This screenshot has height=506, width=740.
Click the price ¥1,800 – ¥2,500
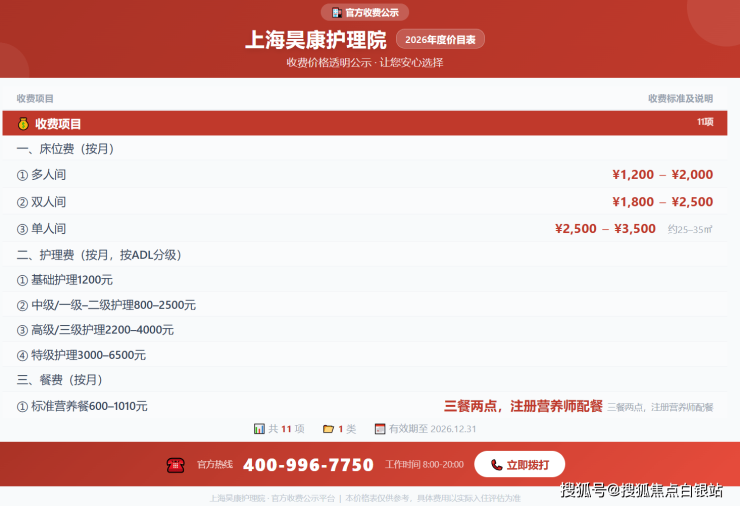coord(663,202)
